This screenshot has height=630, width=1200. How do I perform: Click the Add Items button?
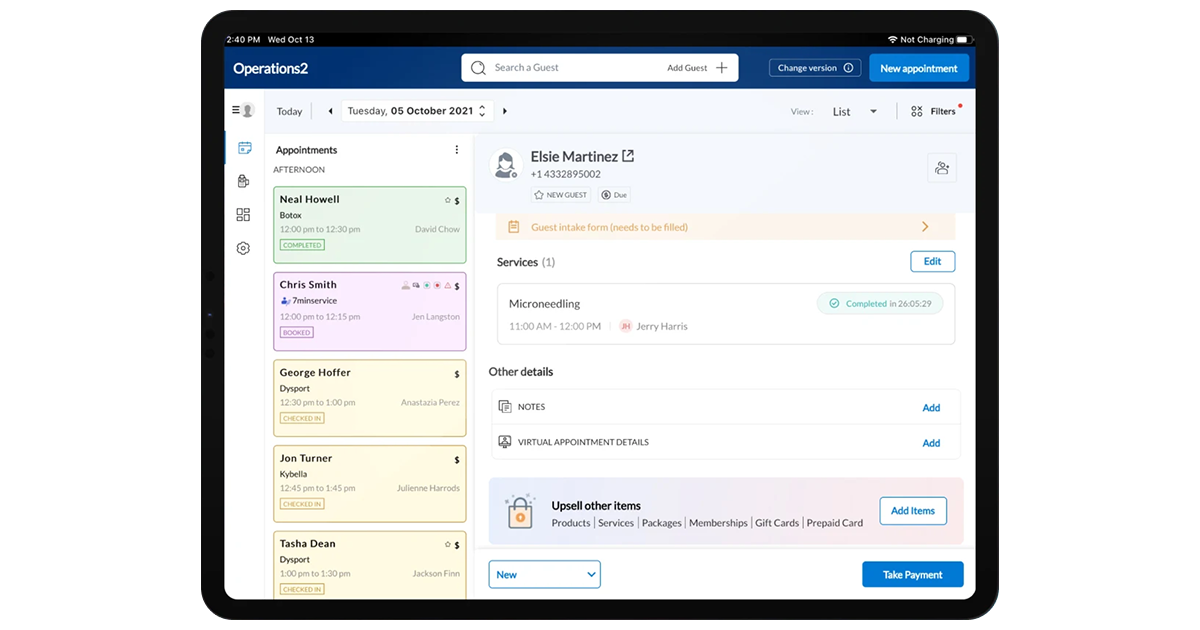[913, 510]
